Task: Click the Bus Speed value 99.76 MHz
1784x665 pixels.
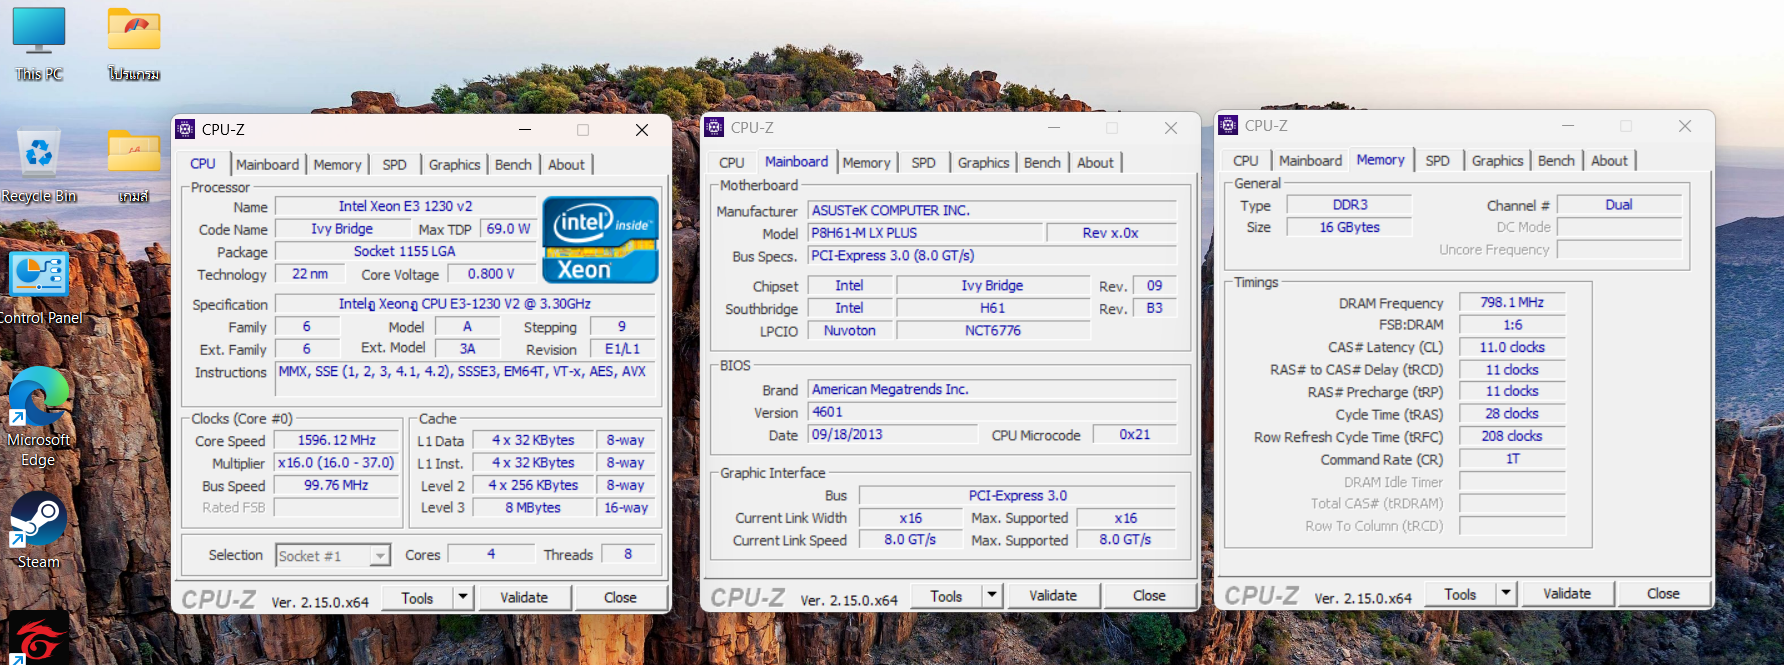Action: pos(336,485)
